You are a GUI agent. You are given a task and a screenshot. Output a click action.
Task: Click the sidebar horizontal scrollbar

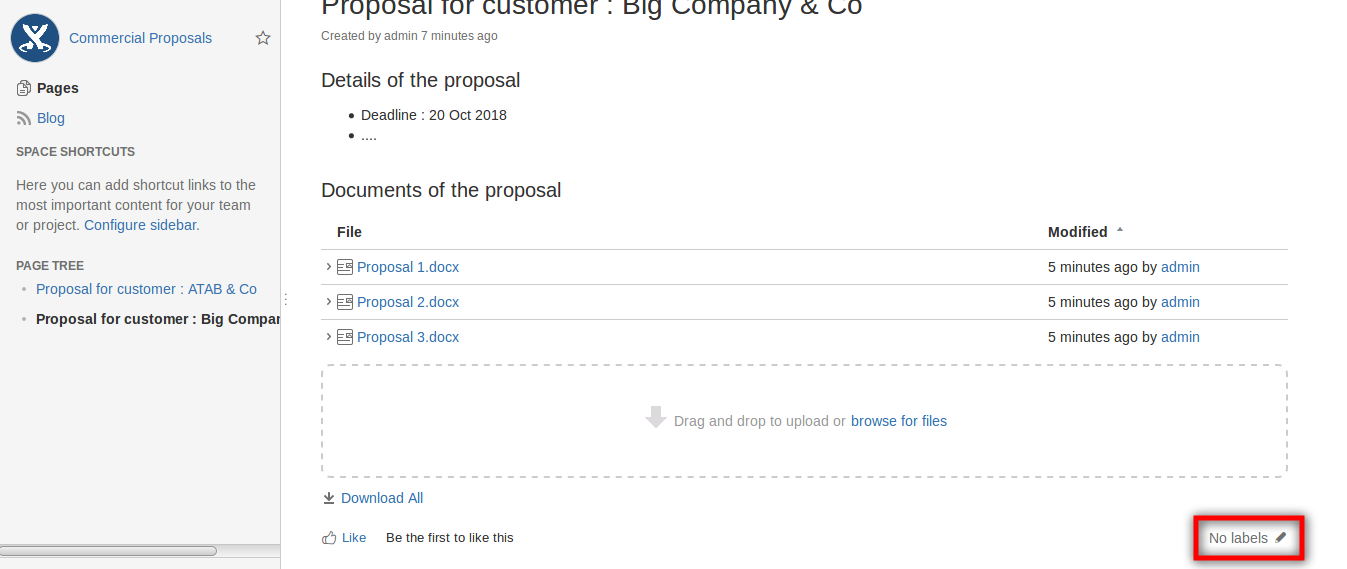pyautogui.click(x=110, y=551)
